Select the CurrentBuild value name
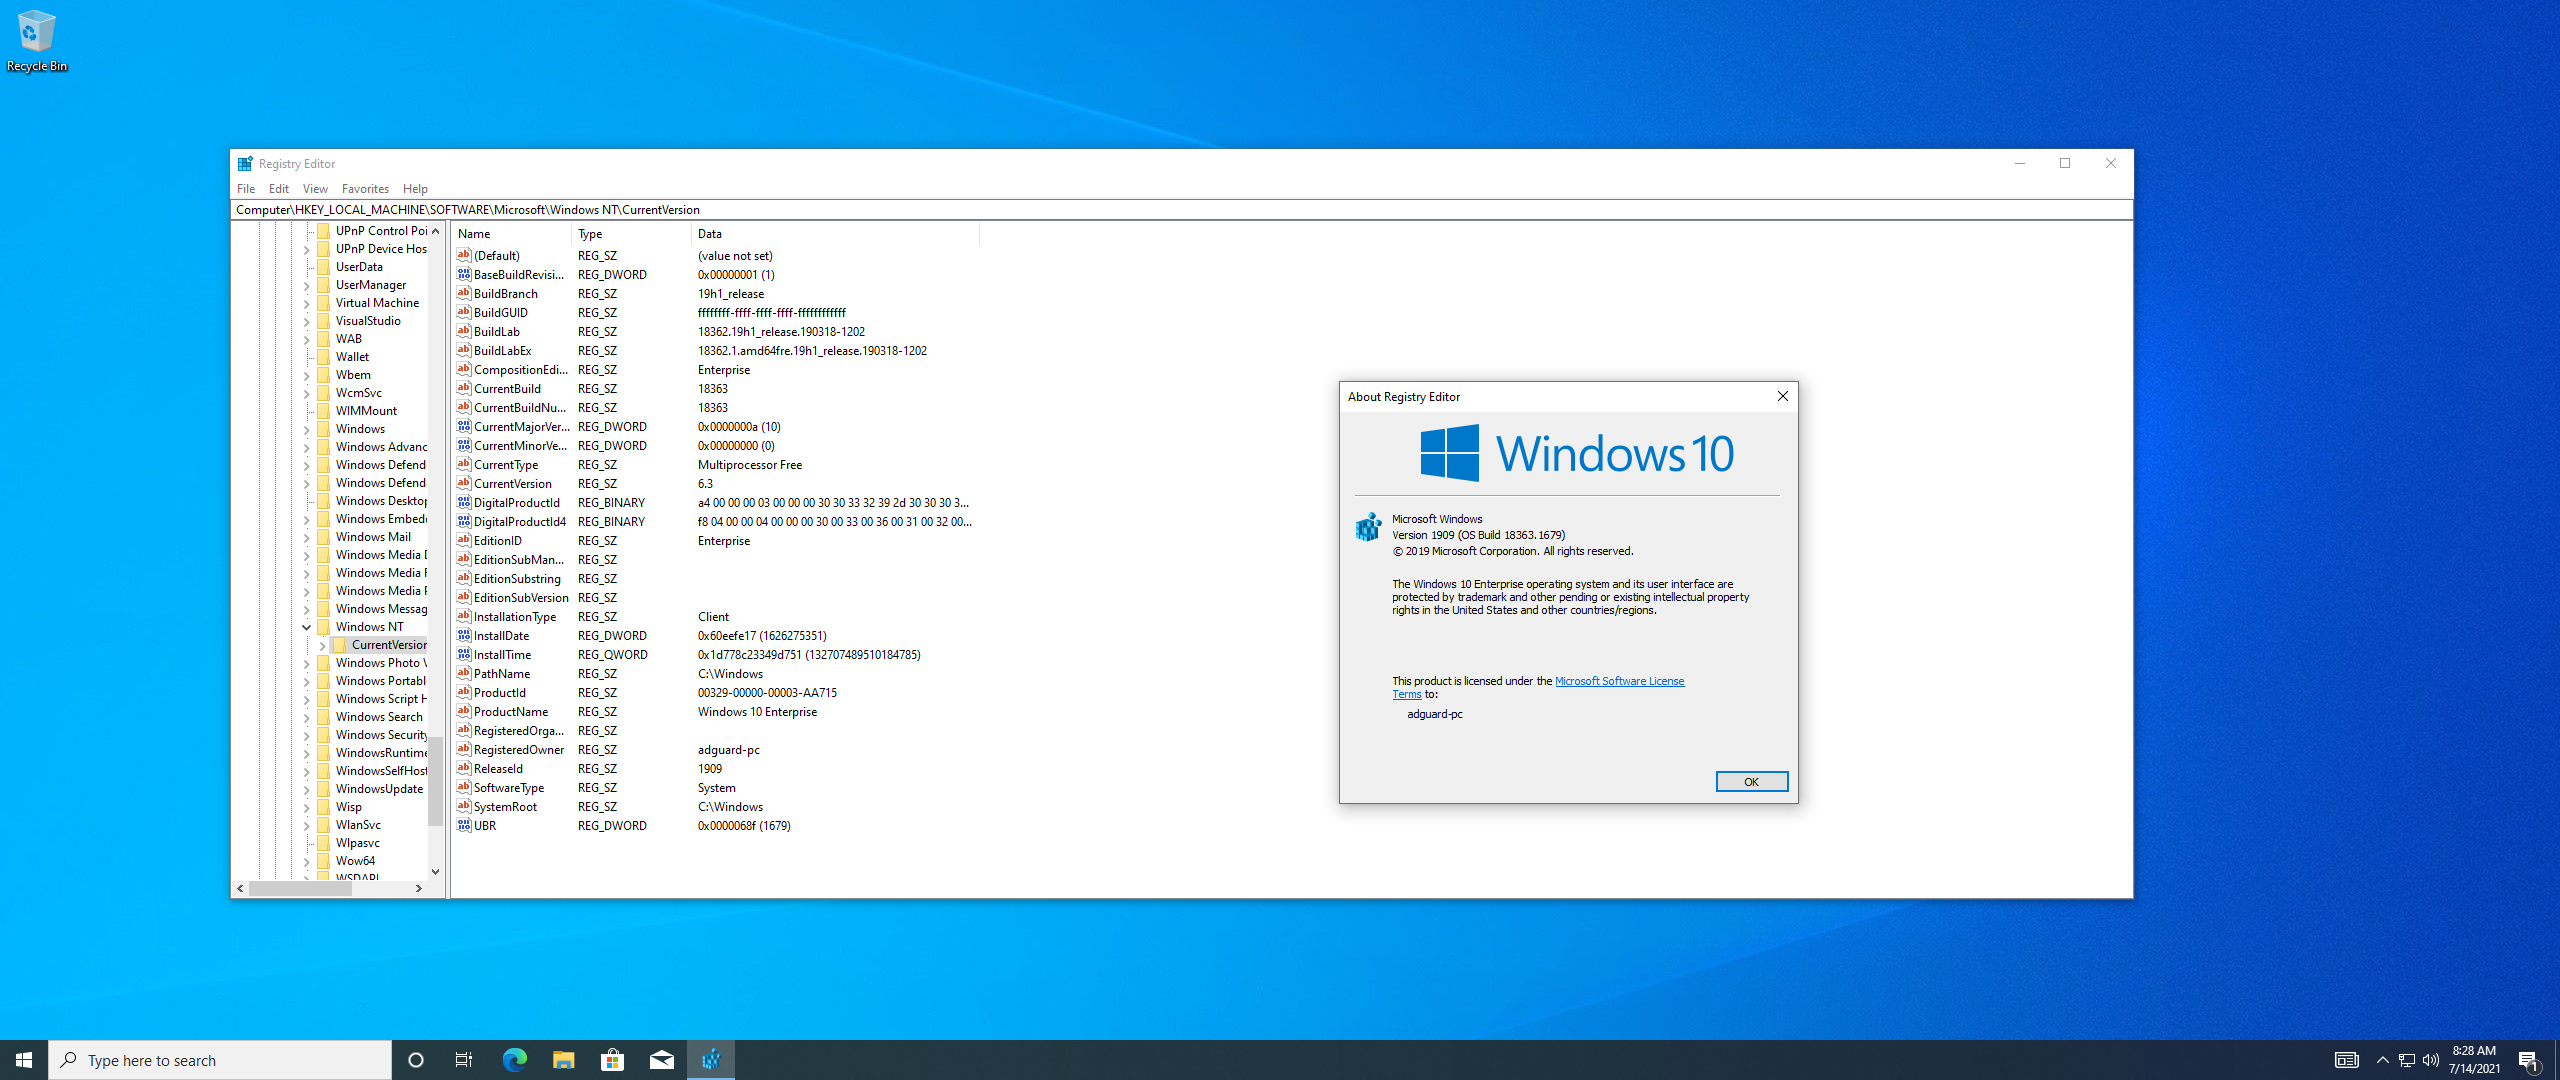The width and height of the screenshot is (2560, 1080). (x=507, y=388)
